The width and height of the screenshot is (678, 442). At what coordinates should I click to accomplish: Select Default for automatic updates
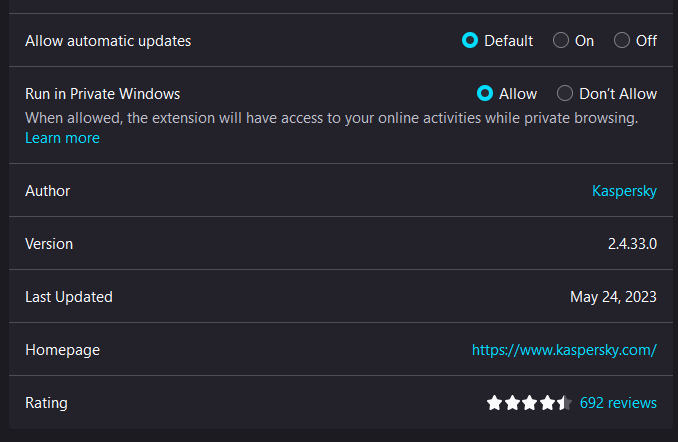[470, 41]
